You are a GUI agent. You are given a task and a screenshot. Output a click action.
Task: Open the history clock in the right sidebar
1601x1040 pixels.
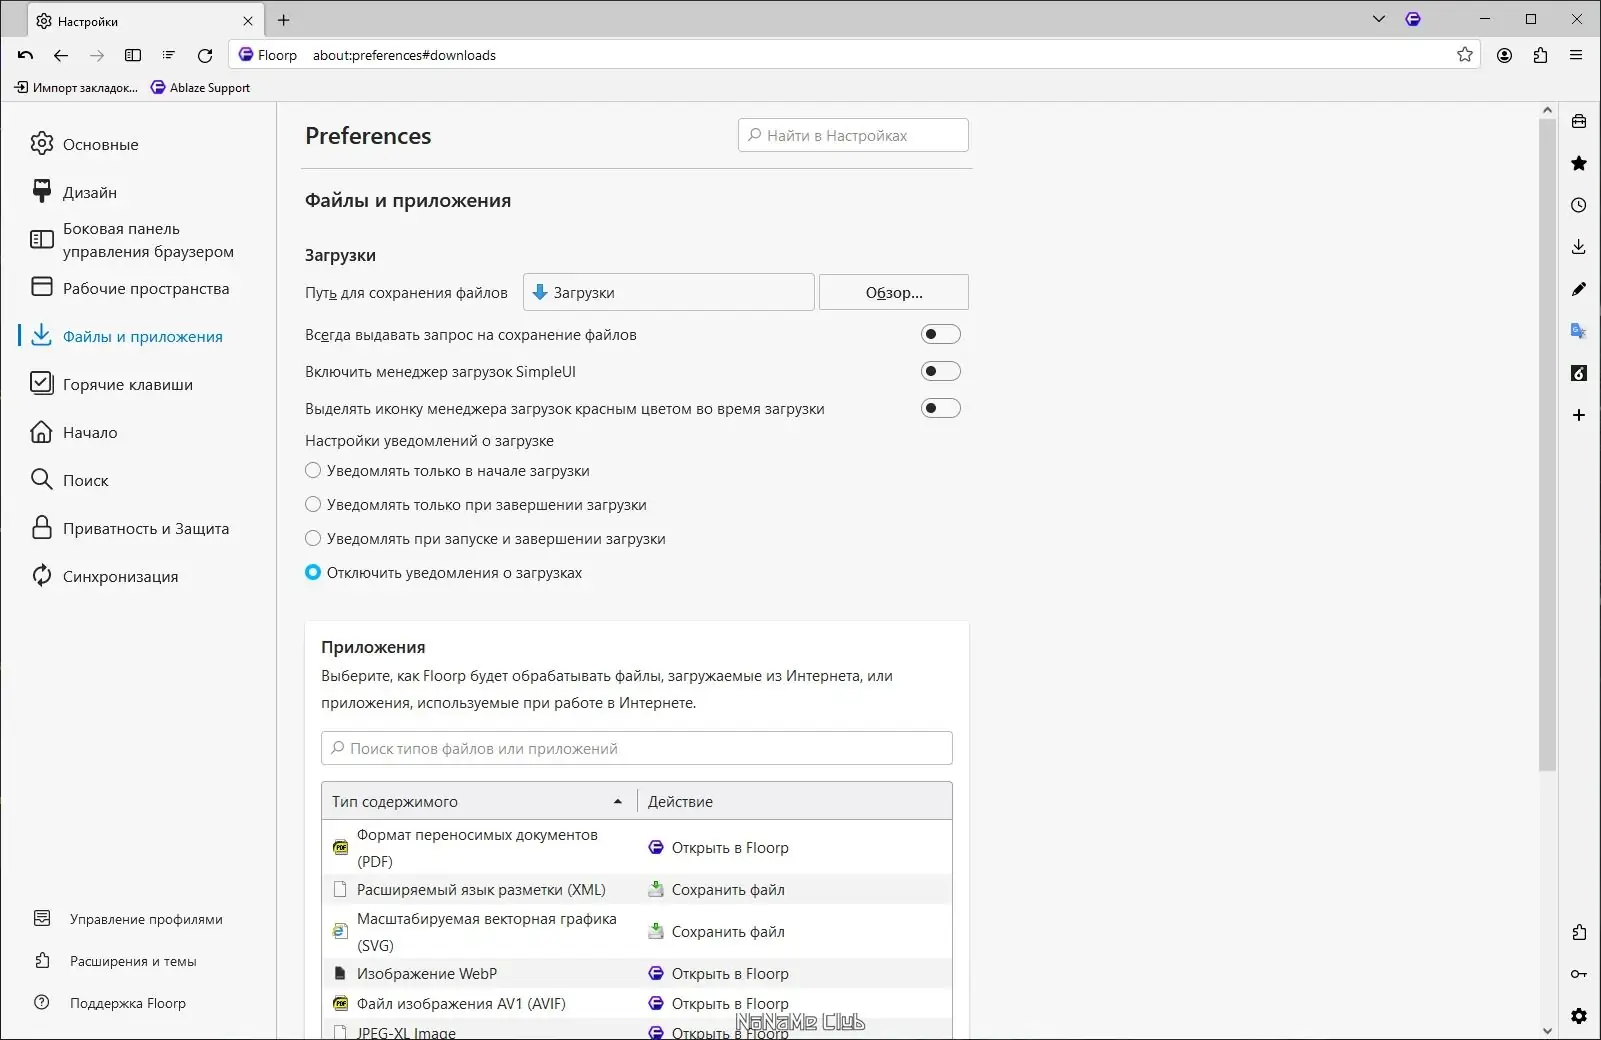[1579, 205]
